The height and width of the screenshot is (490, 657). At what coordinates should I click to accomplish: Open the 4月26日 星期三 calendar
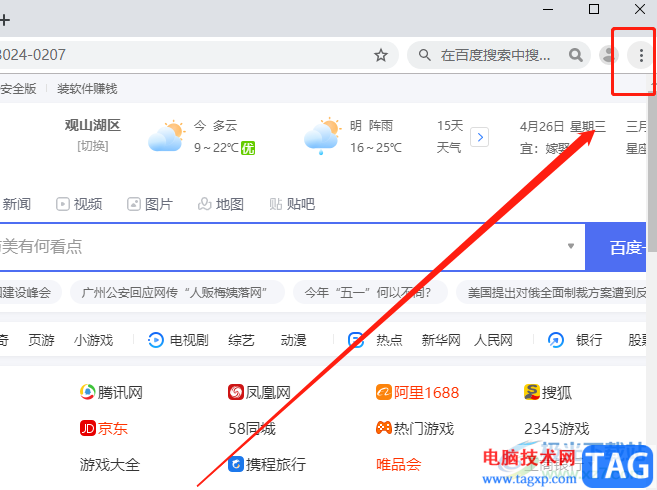[563, 126]
